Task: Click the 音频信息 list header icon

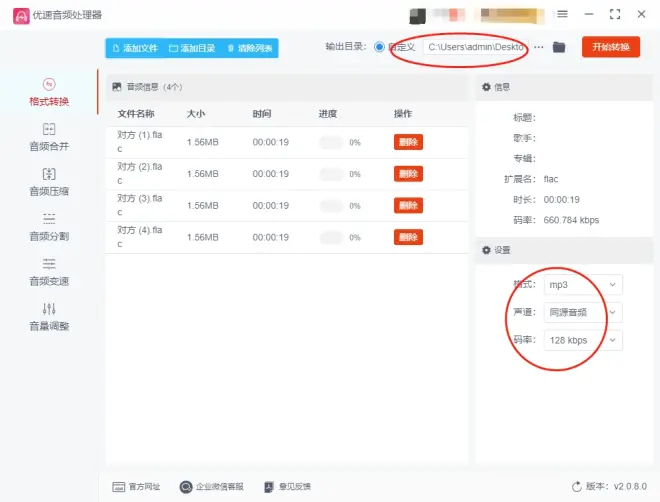Action: 117,87
